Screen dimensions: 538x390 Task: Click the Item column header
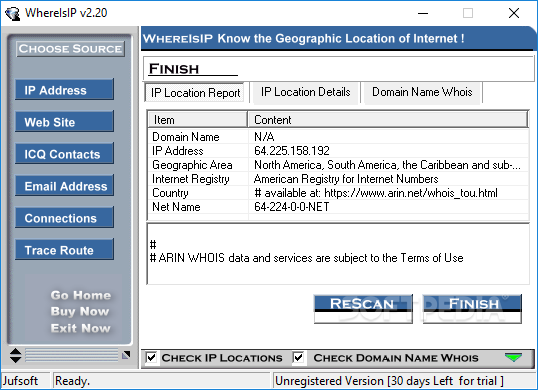197,120
